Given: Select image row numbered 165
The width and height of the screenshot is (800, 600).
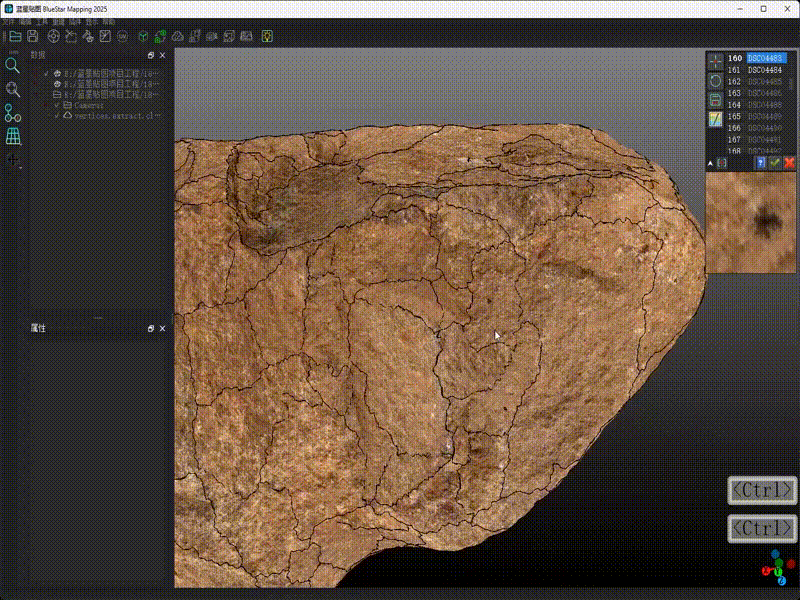Looking at the screenshot, I should point(757,116).
